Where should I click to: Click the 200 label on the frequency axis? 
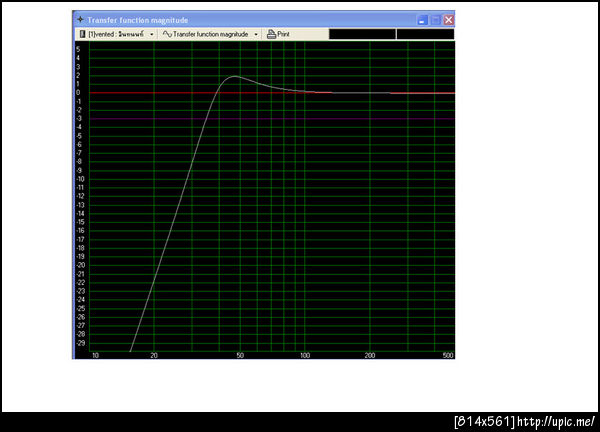pos(370,355)
